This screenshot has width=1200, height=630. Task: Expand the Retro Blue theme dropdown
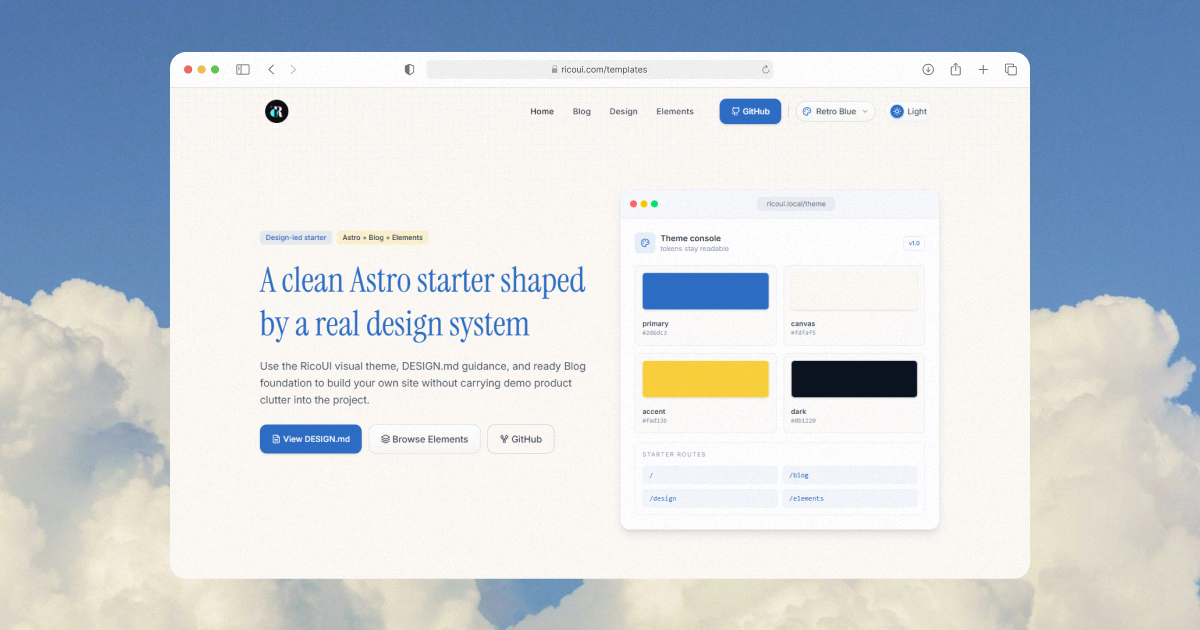click(836, 112)
